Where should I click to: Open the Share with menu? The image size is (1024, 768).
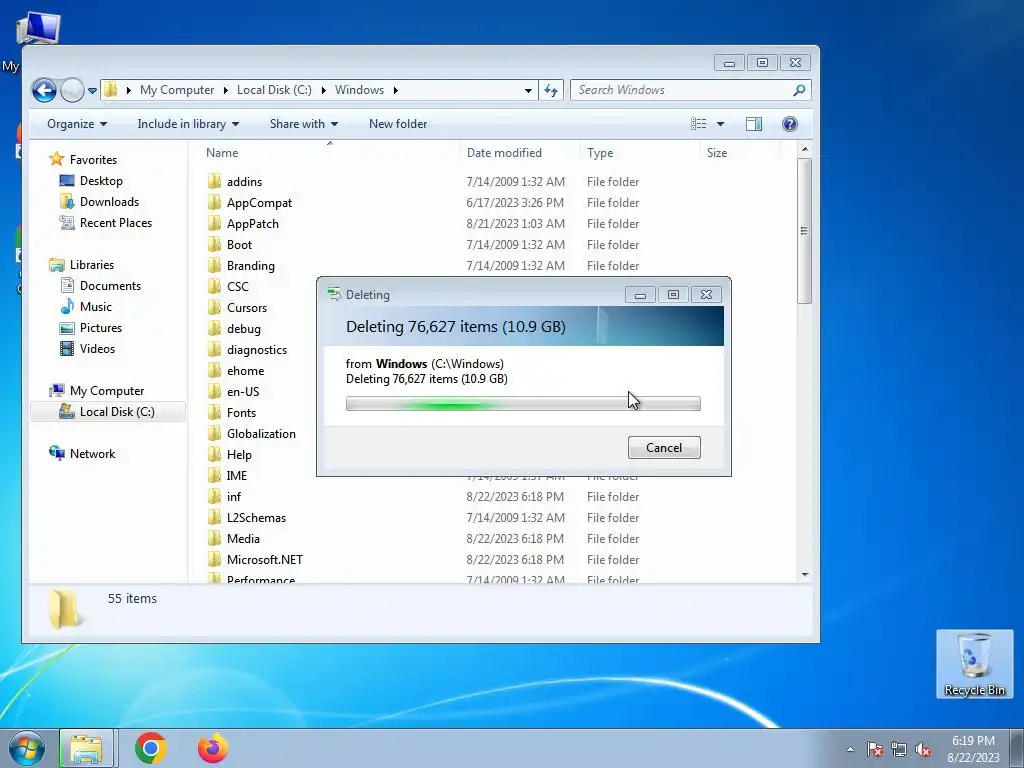[x=304, y=124]
